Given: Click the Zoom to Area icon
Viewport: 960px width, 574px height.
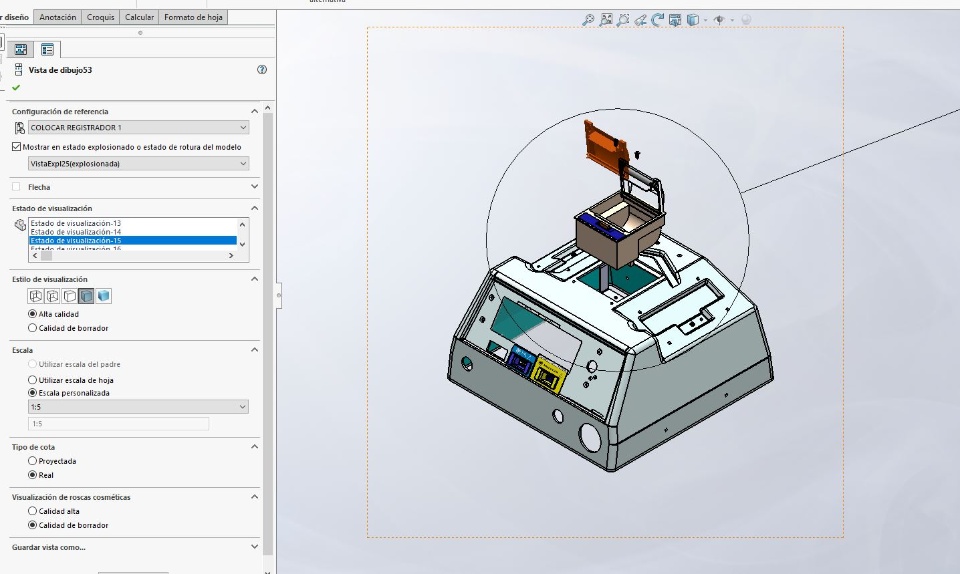Looking at the screenshot, I should click(606, 20).
